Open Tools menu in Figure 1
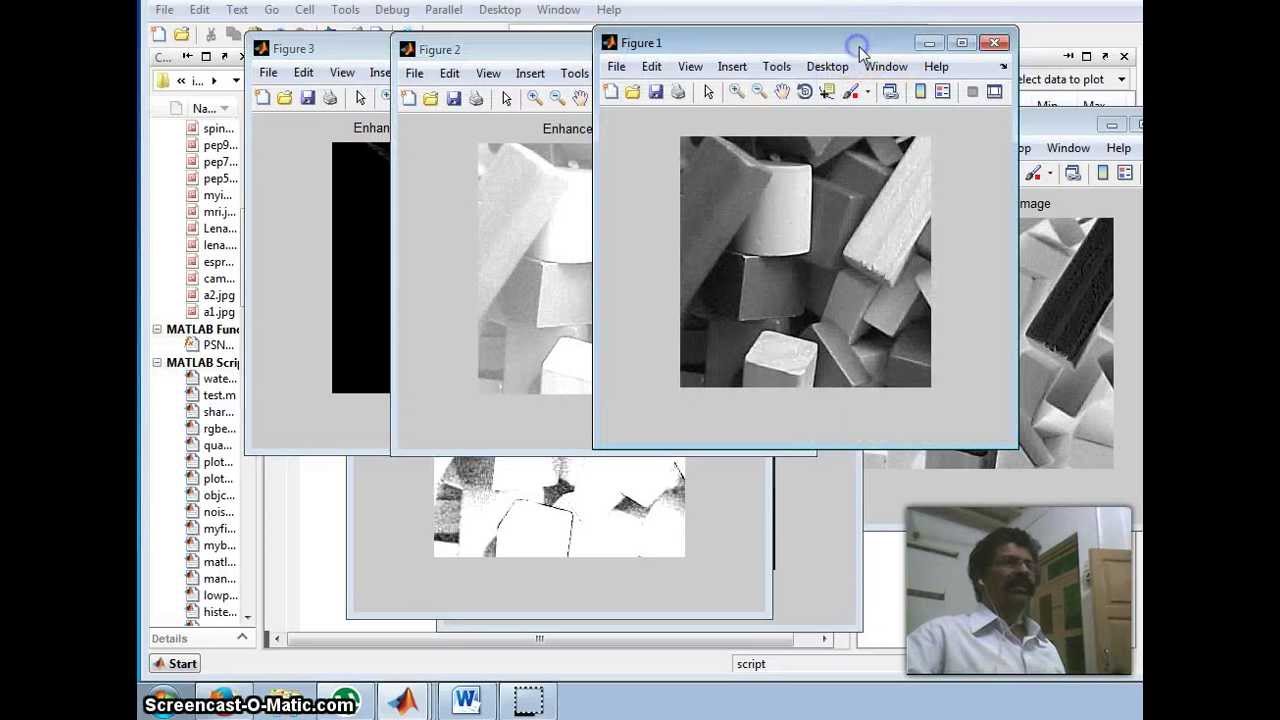Image resolution: width=1280 pixels, height=720 pixels. (776, 67)
